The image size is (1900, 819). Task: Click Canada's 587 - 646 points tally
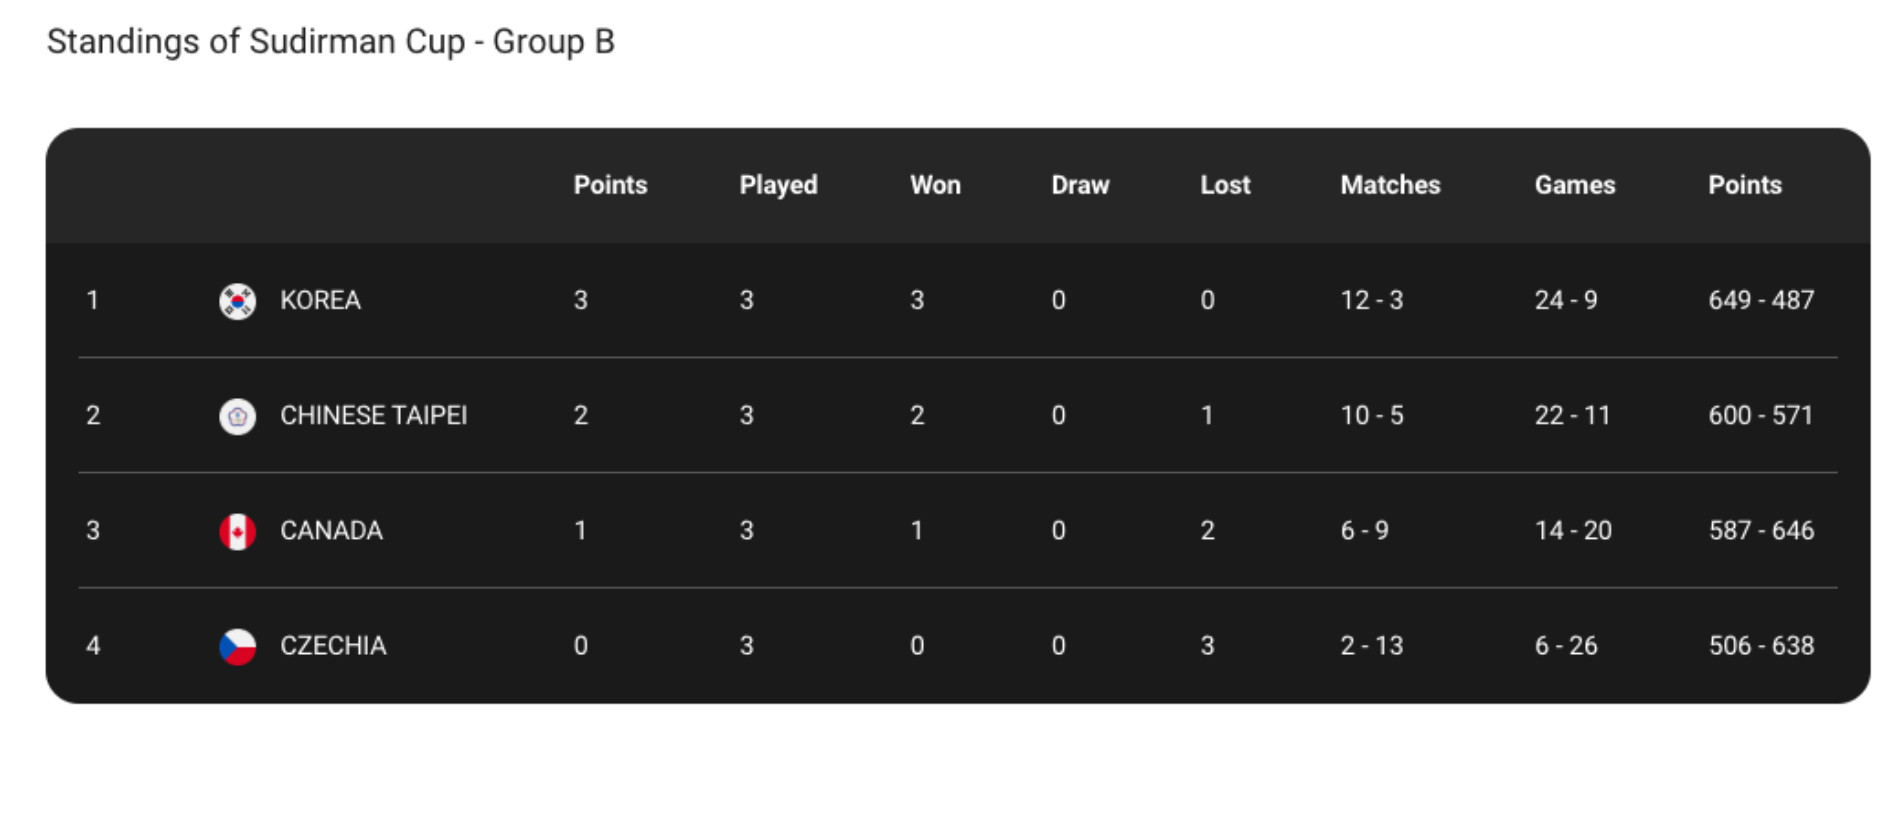pos(1761,530)
